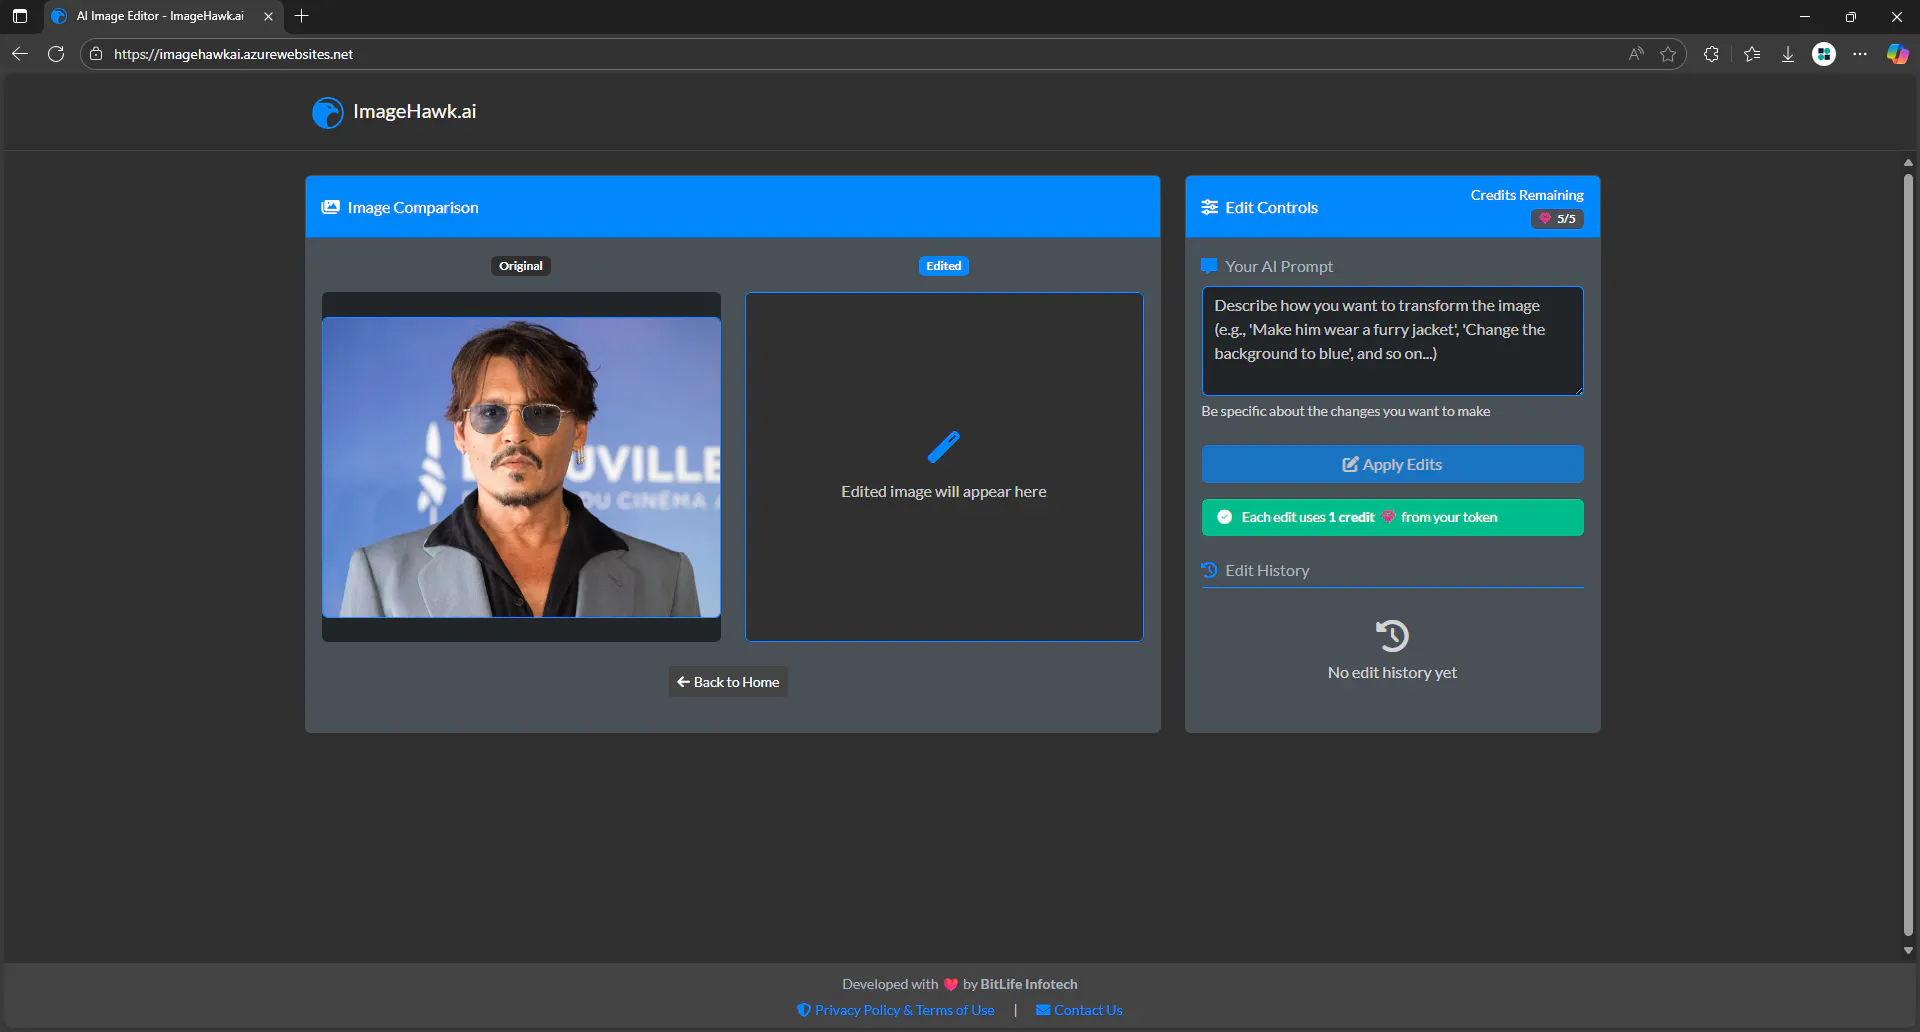Image resolution: width=1920 pixels, height=1032 pixels.
Task: Open a new browser tab with plus
Action: [x=302, y=16]
